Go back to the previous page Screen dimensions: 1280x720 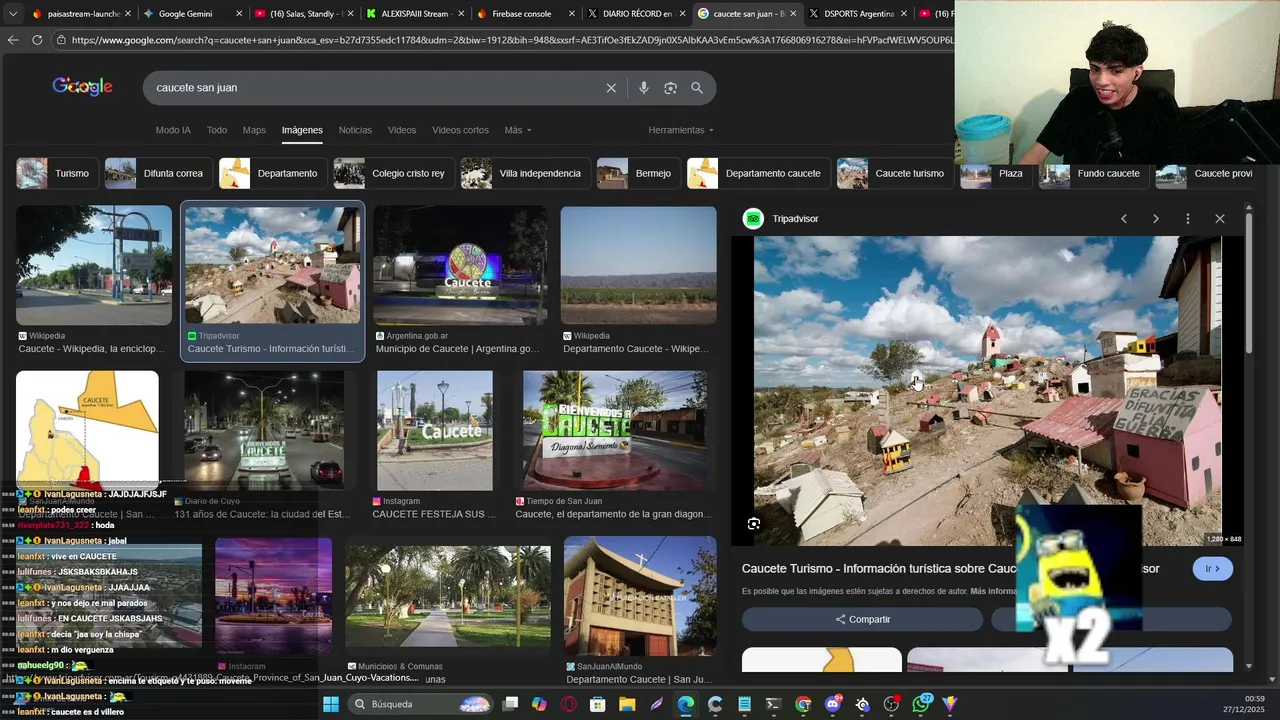(x=13, y=40)
